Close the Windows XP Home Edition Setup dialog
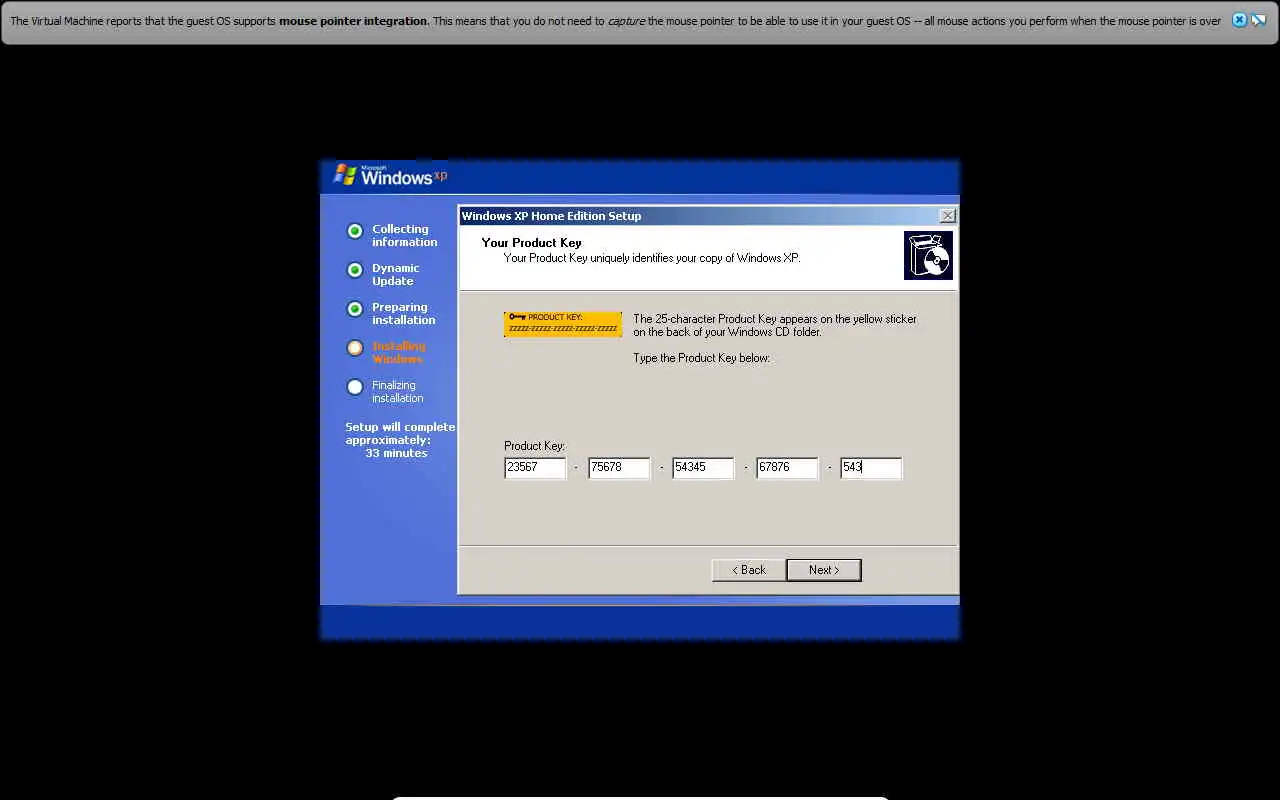Viewport: 1280px width, 800px height. (x=947, y=216)
